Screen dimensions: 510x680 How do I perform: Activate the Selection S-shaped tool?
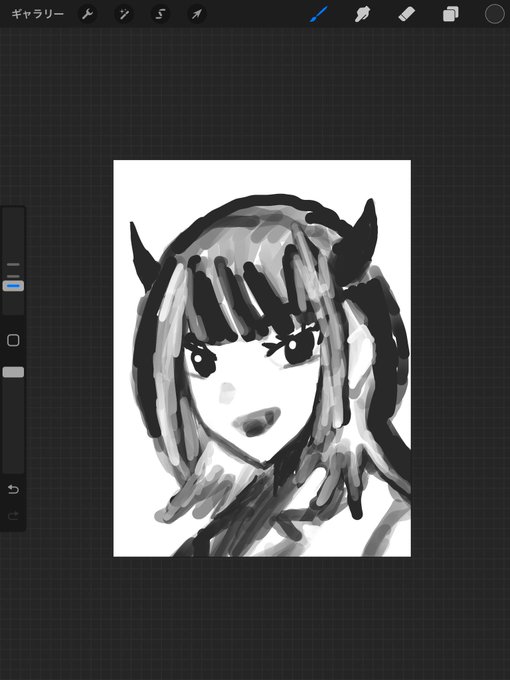coord(160,14)
